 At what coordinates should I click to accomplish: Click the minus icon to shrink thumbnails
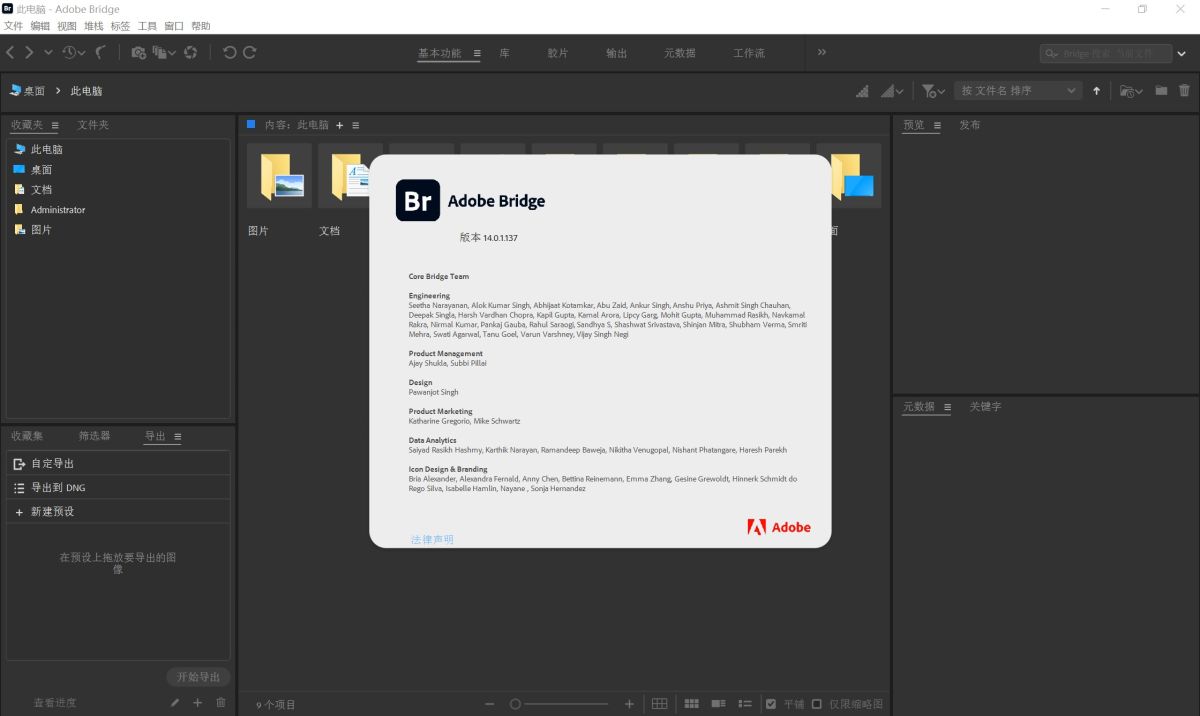tap(489, 704)
